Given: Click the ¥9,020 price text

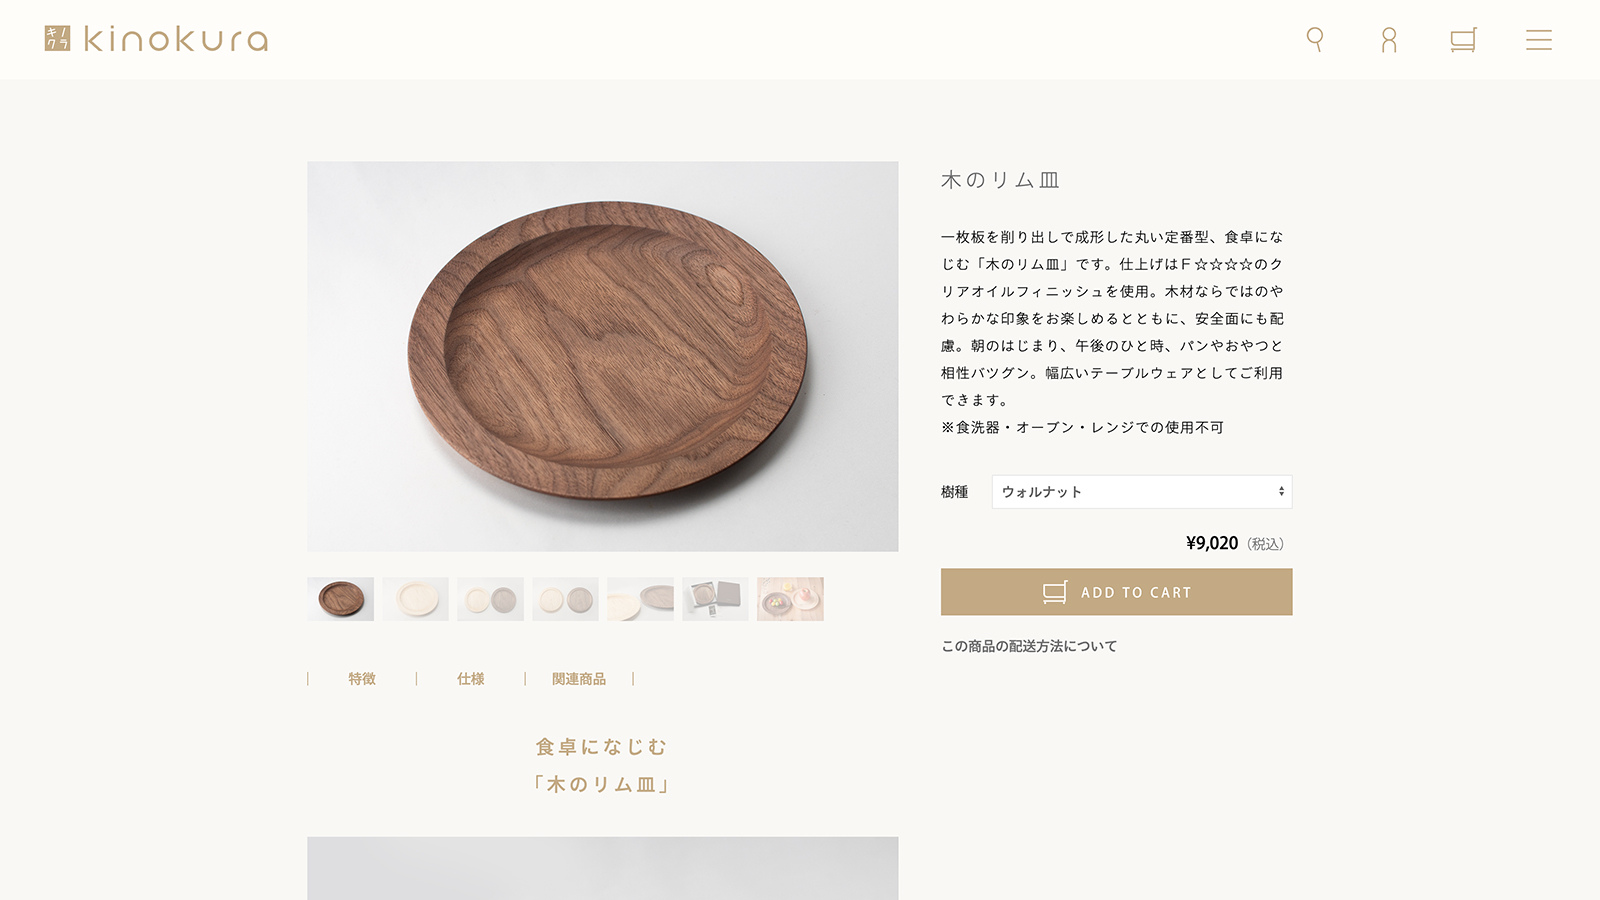Looking at the screenshot, I should tap(1212, 543).
